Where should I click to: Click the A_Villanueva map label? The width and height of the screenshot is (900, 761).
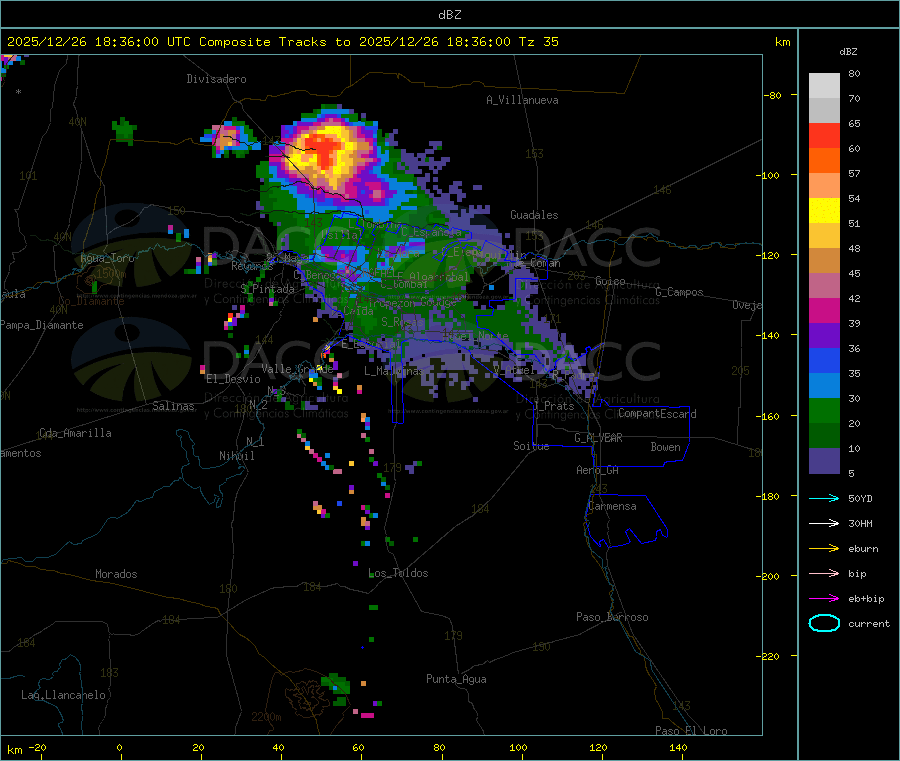point(522,100)
